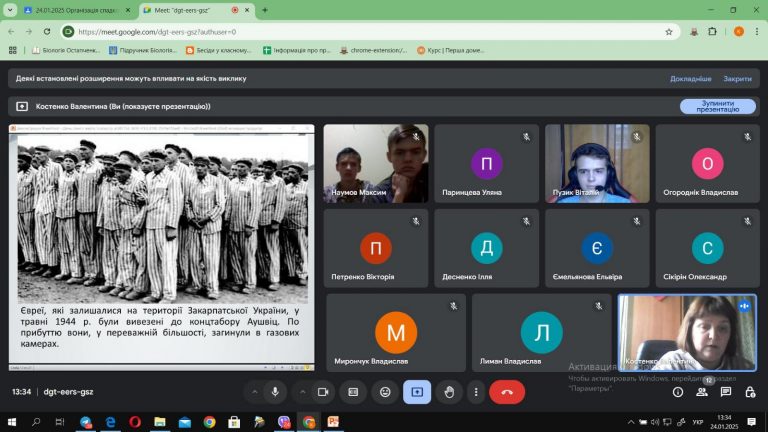Click the Паринцева Уляна avatar
The height and width of the screenshot is (432, 768).
[486, 164]
